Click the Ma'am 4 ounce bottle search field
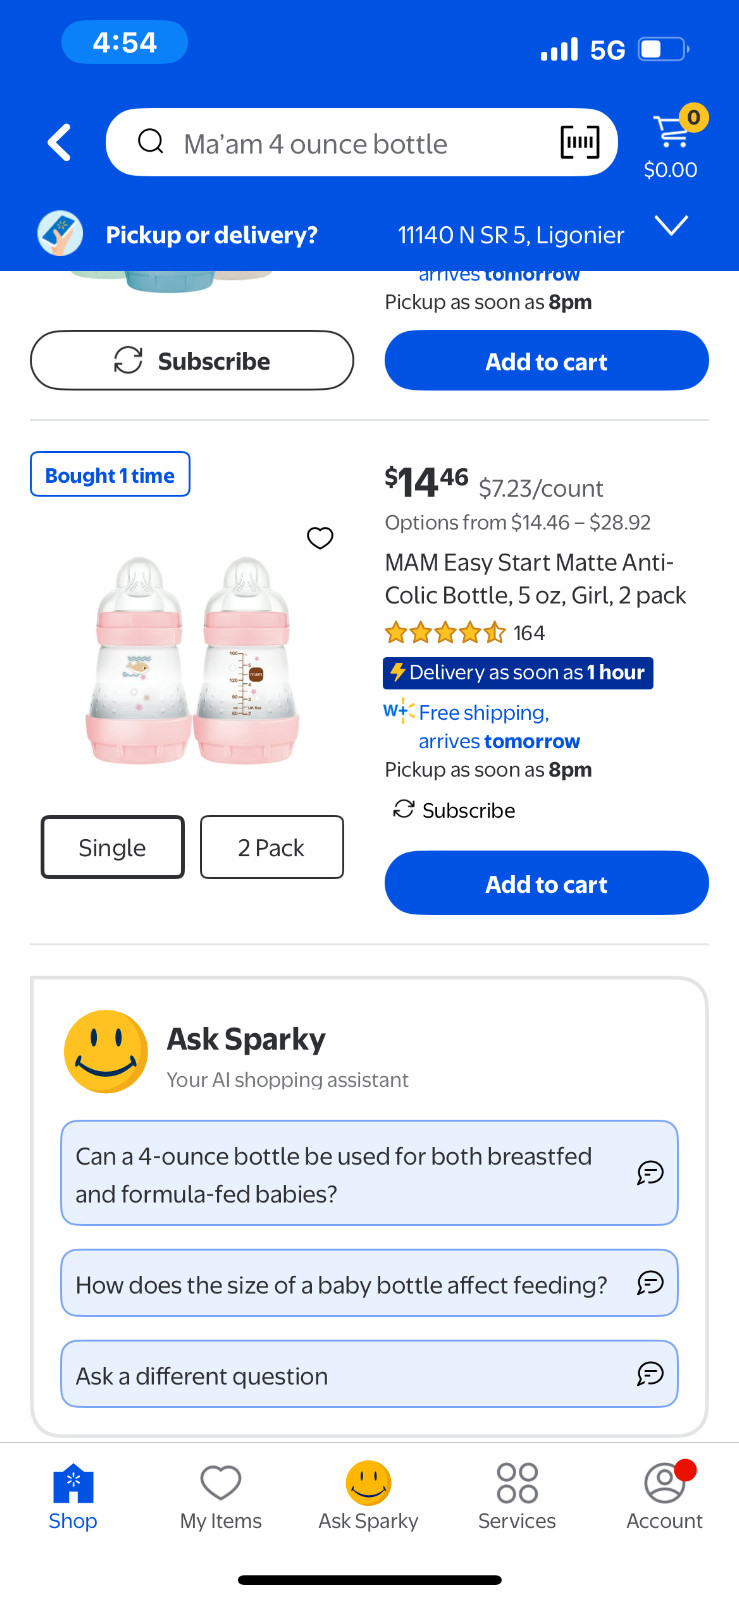 (362, 142)
